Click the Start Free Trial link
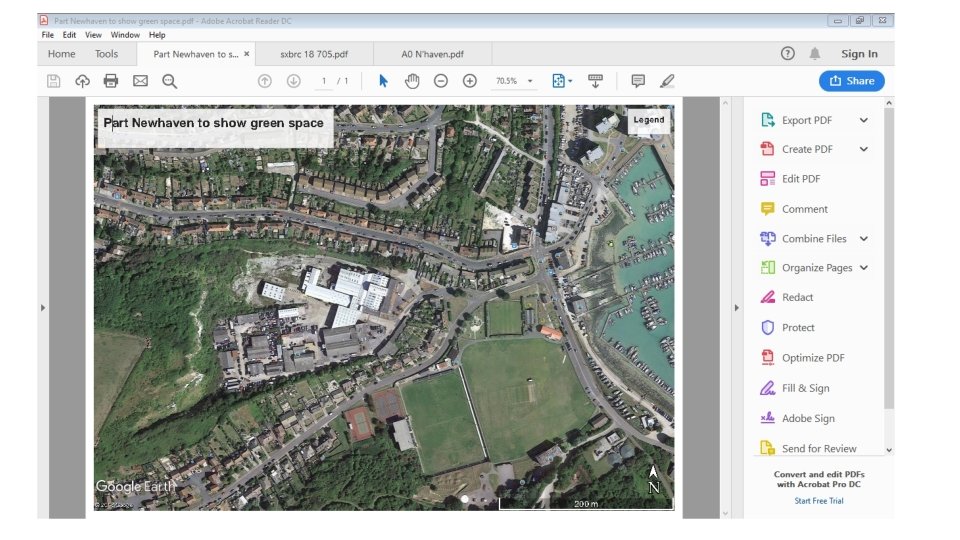Viewport: 960px width, 540px height. (819, 501)
